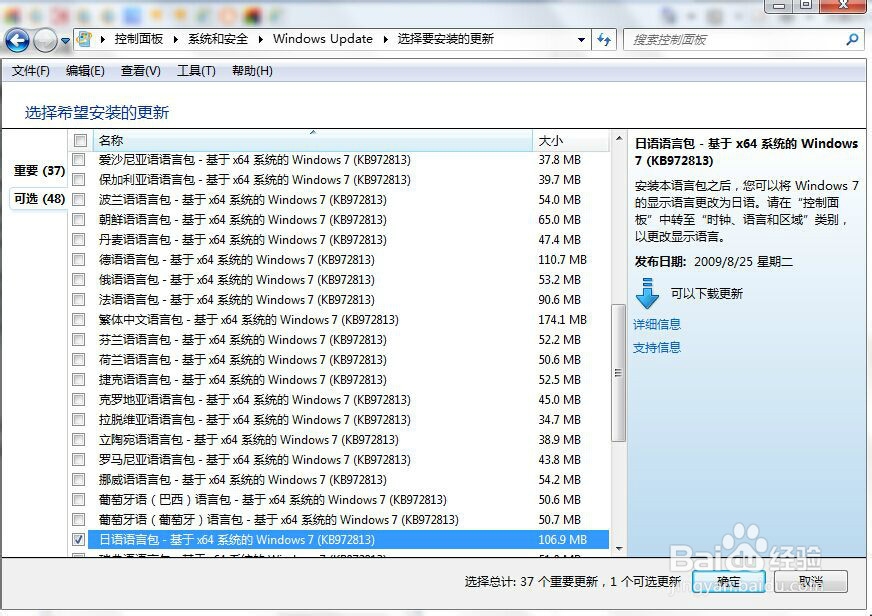Screen dimensions: 872x616
Task: Click the scroll up arrow of the list
Action: (618, 138)
